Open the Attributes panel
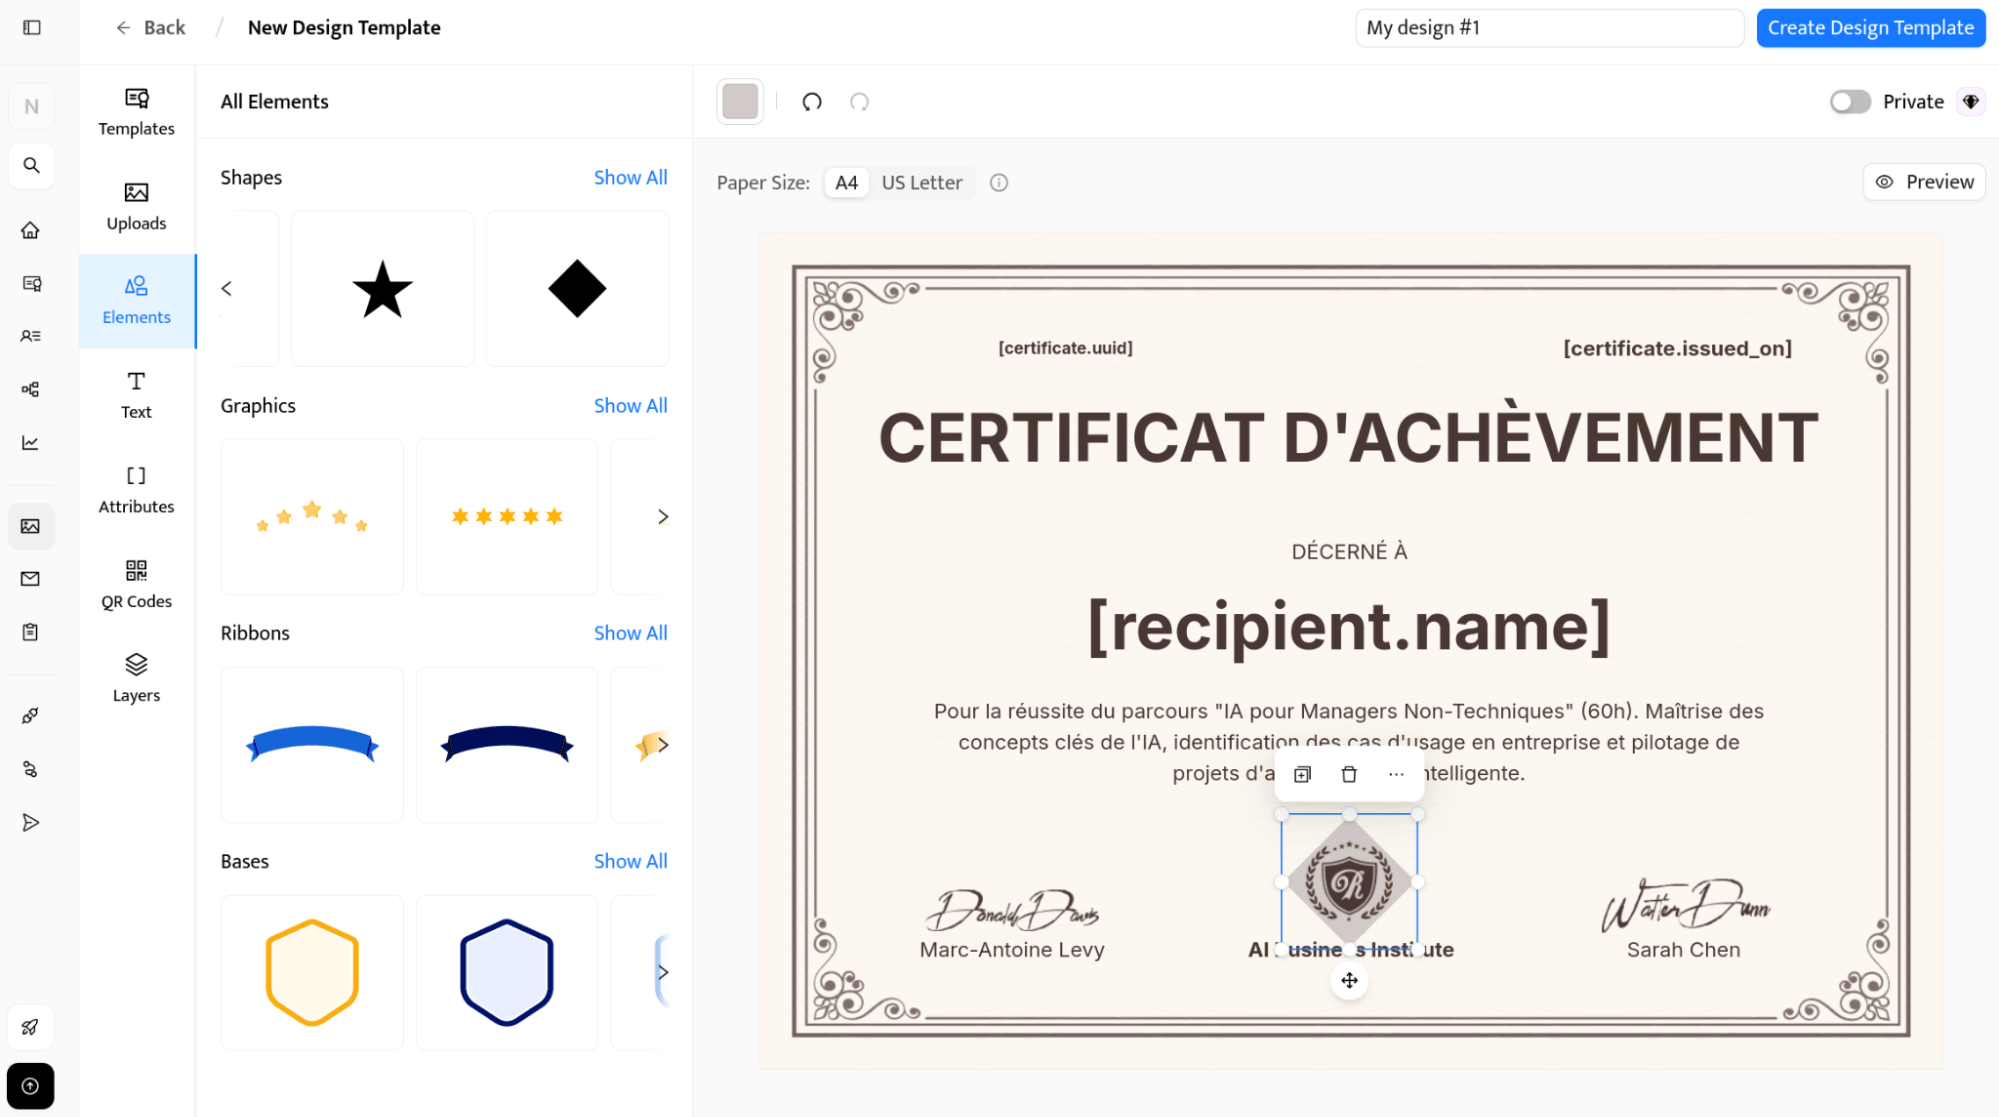The image size is (1999, 1117). 136,490
